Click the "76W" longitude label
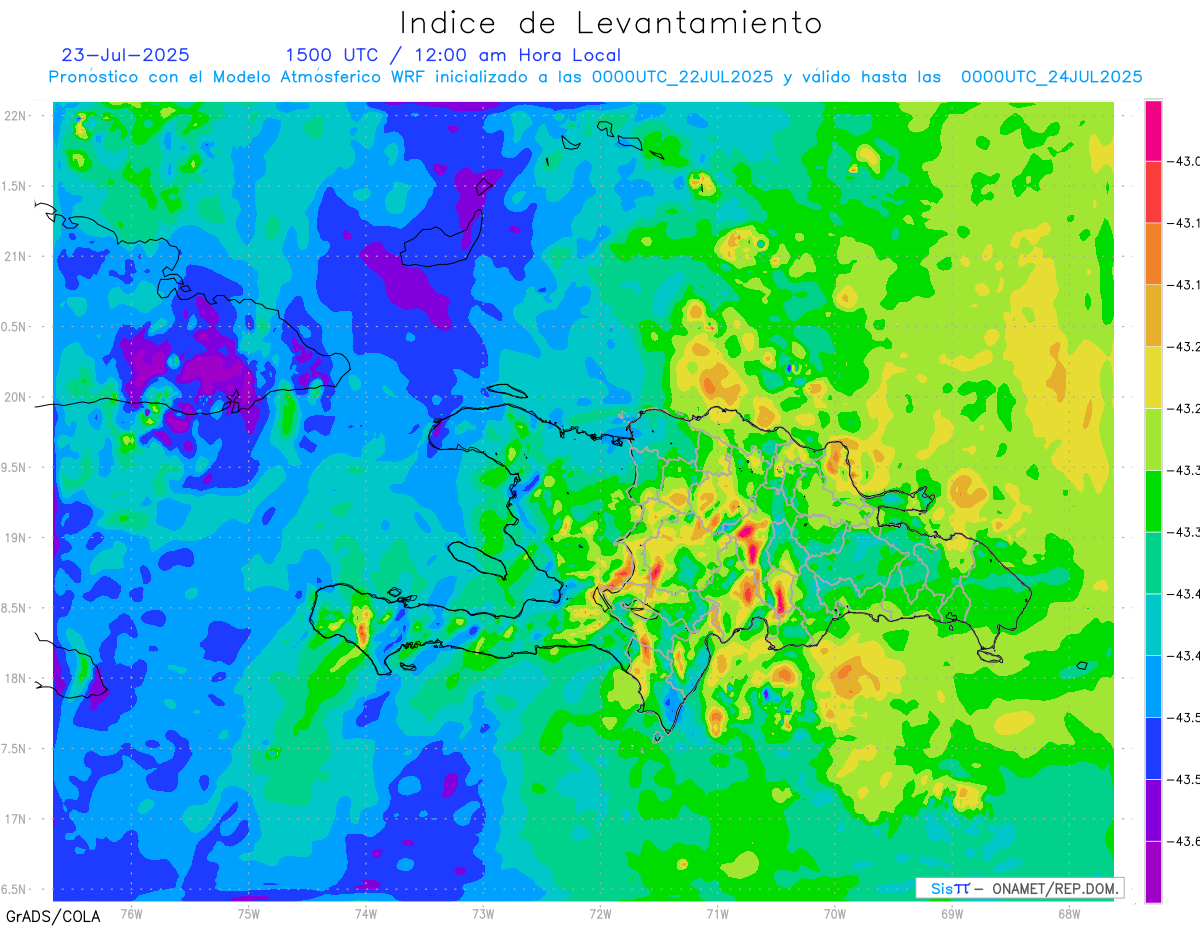Image resolution: width=1200 pixels, height=927 pixels. tap(131, 913)
